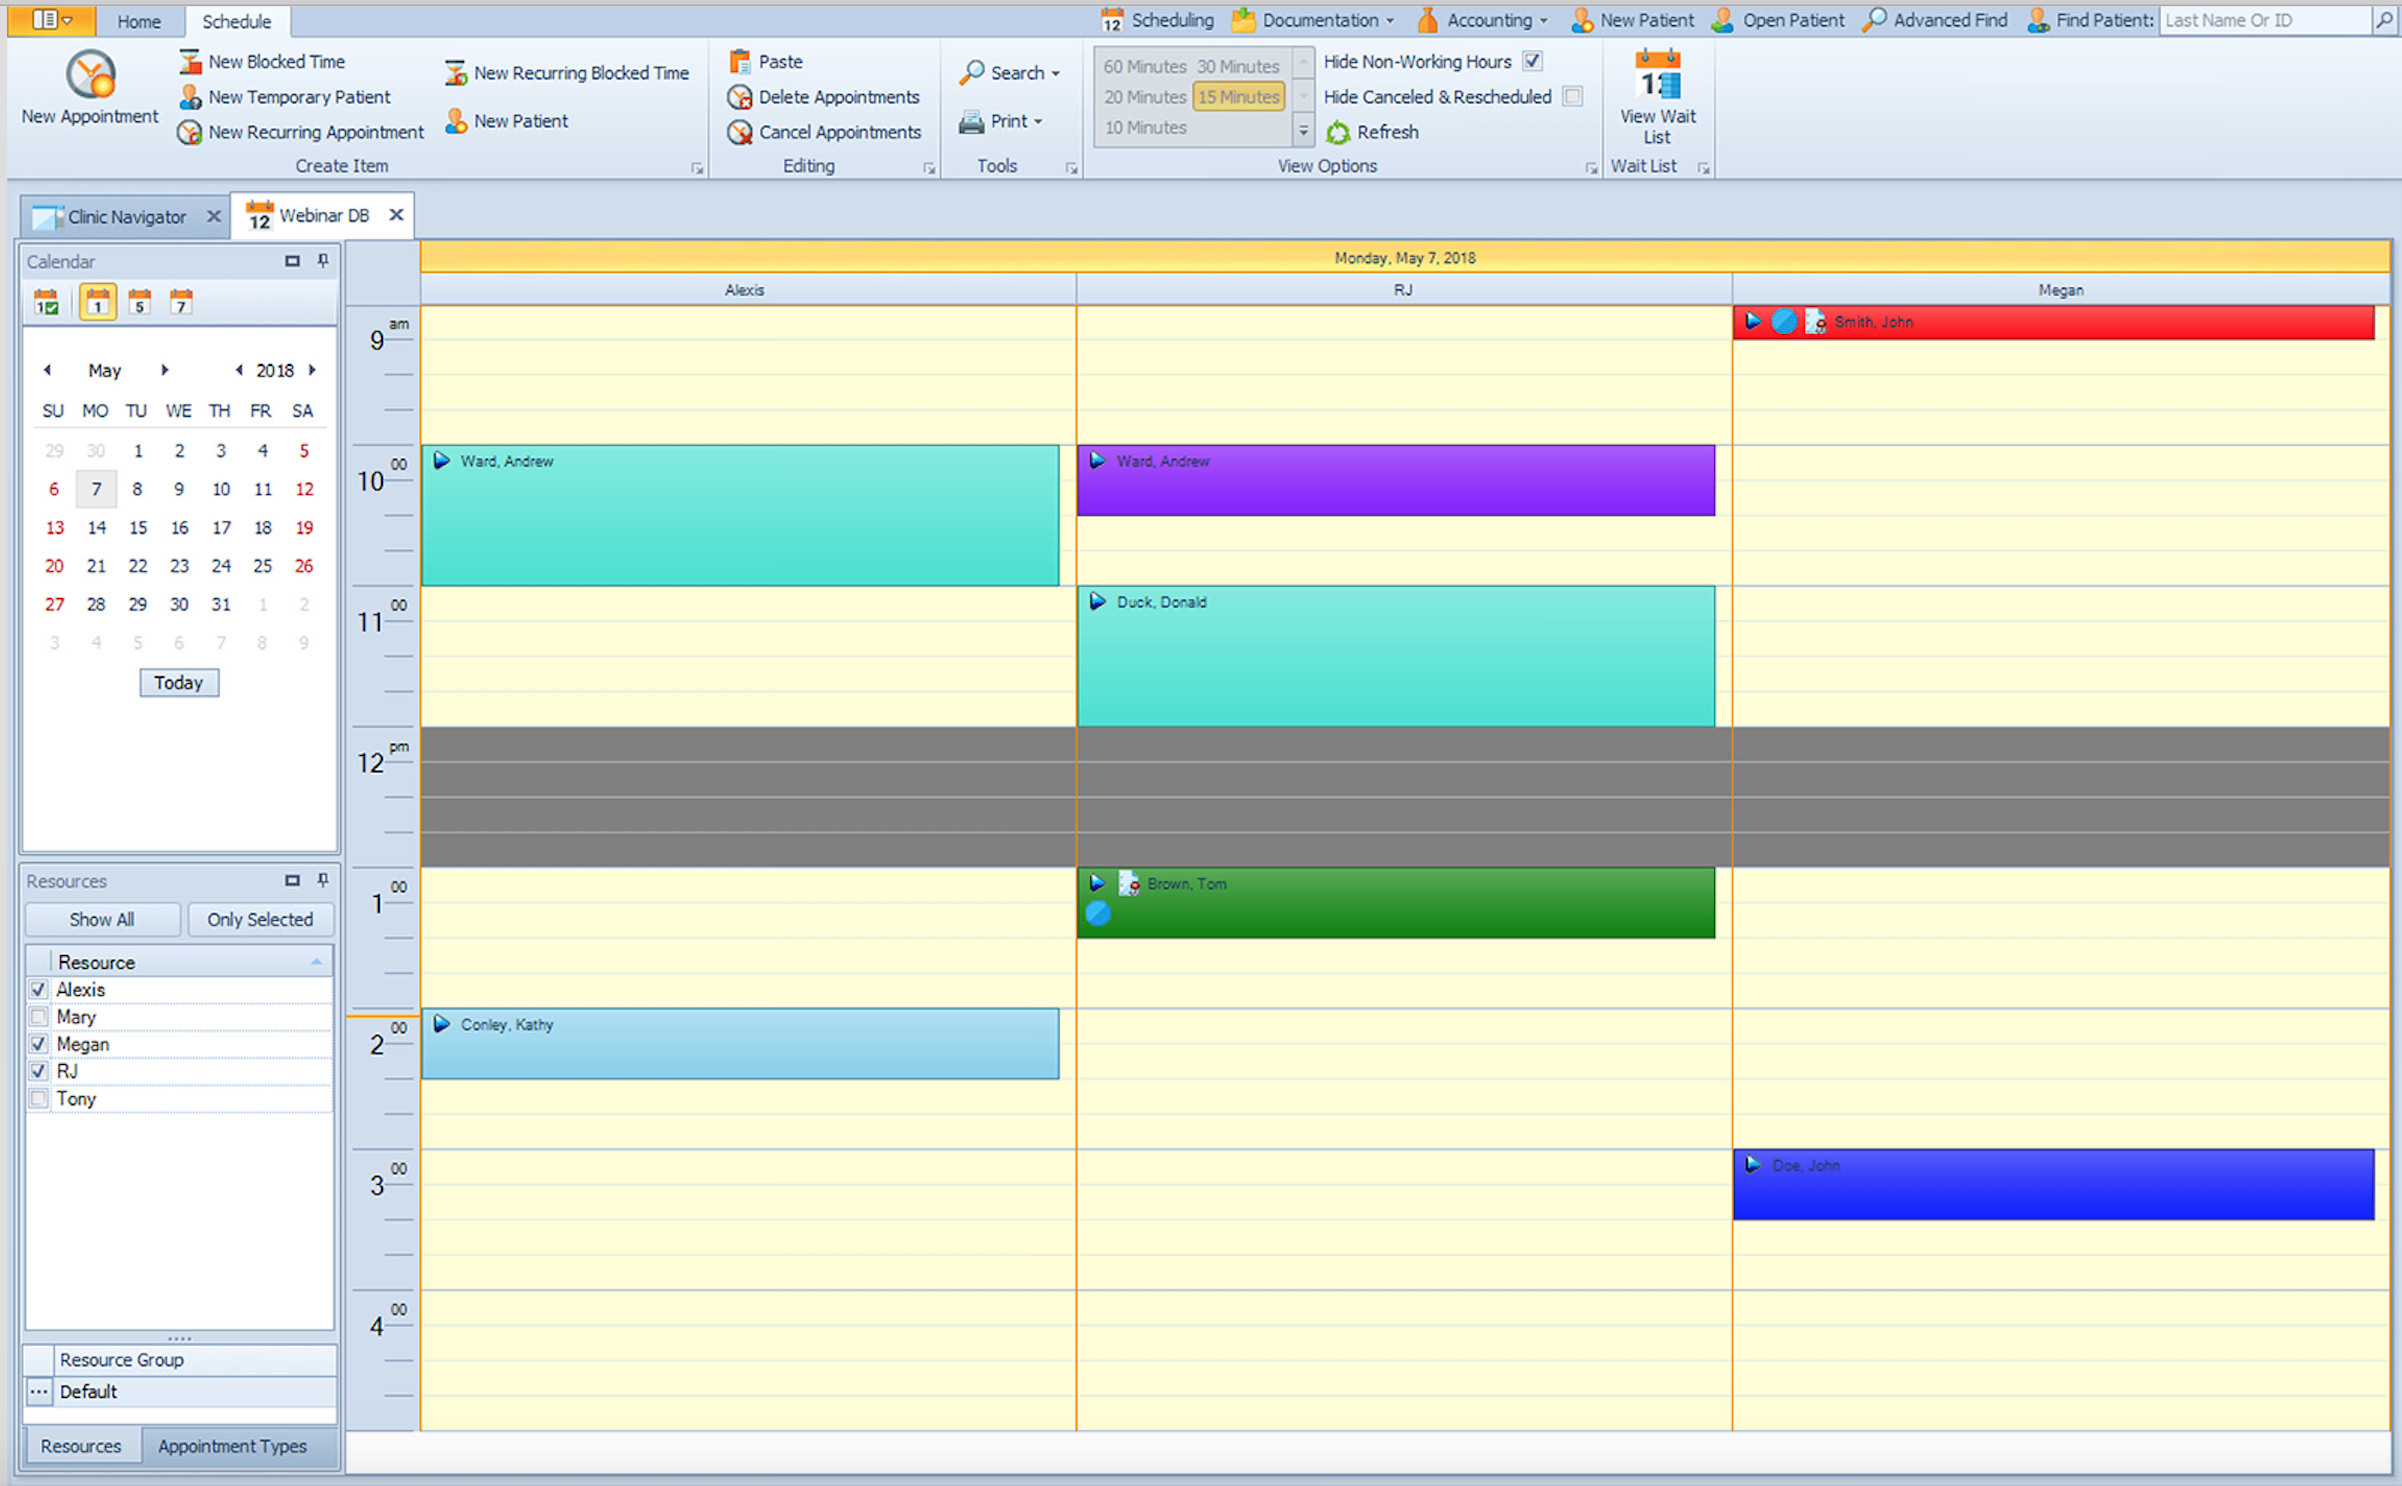The image size is (2402, 1486).
Task: Switch to Appointment Types tab
Action: coord(232,1446)
